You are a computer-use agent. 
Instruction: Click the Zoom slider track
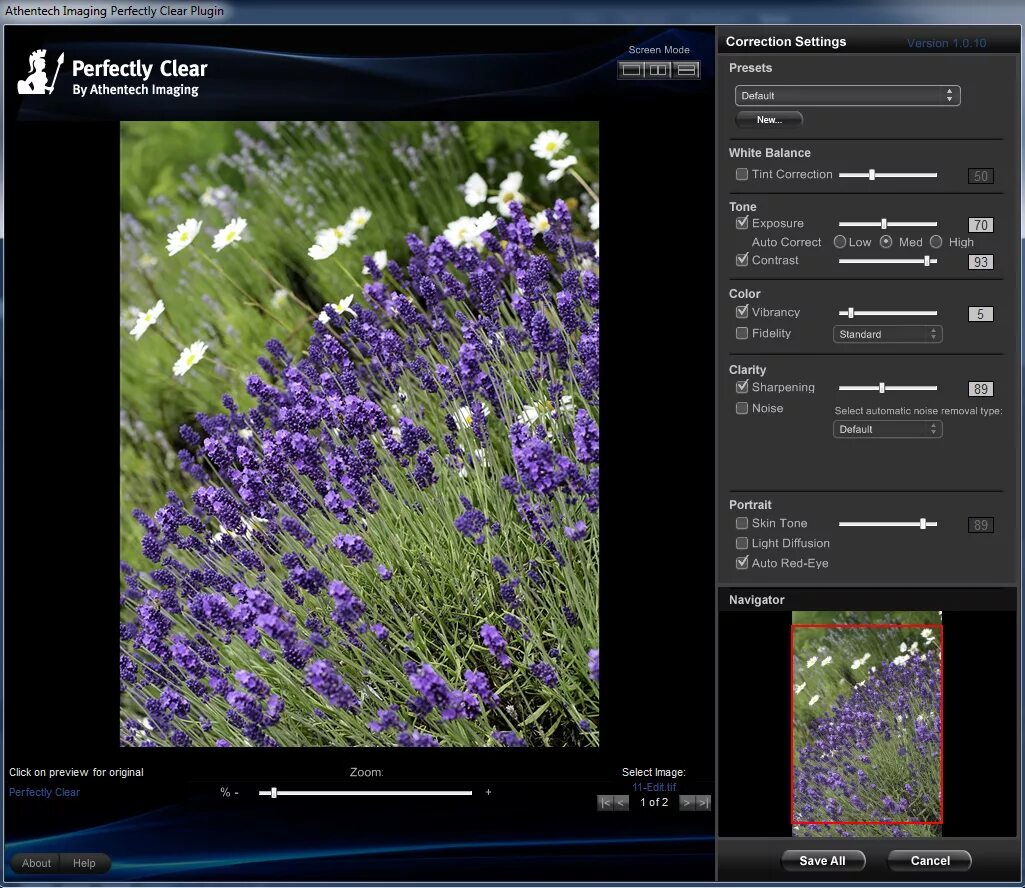click(x=365, y=793)
